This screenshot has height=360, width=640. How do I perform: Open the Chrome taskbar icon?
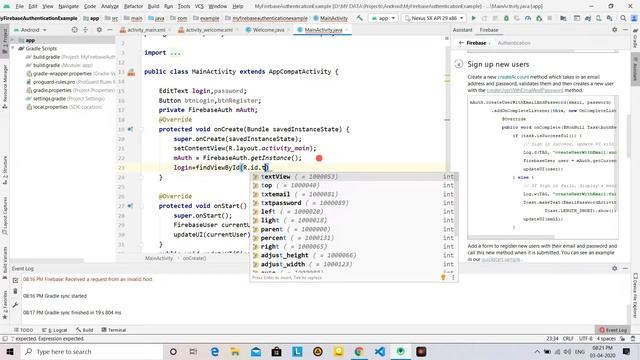tap(359, 351)
